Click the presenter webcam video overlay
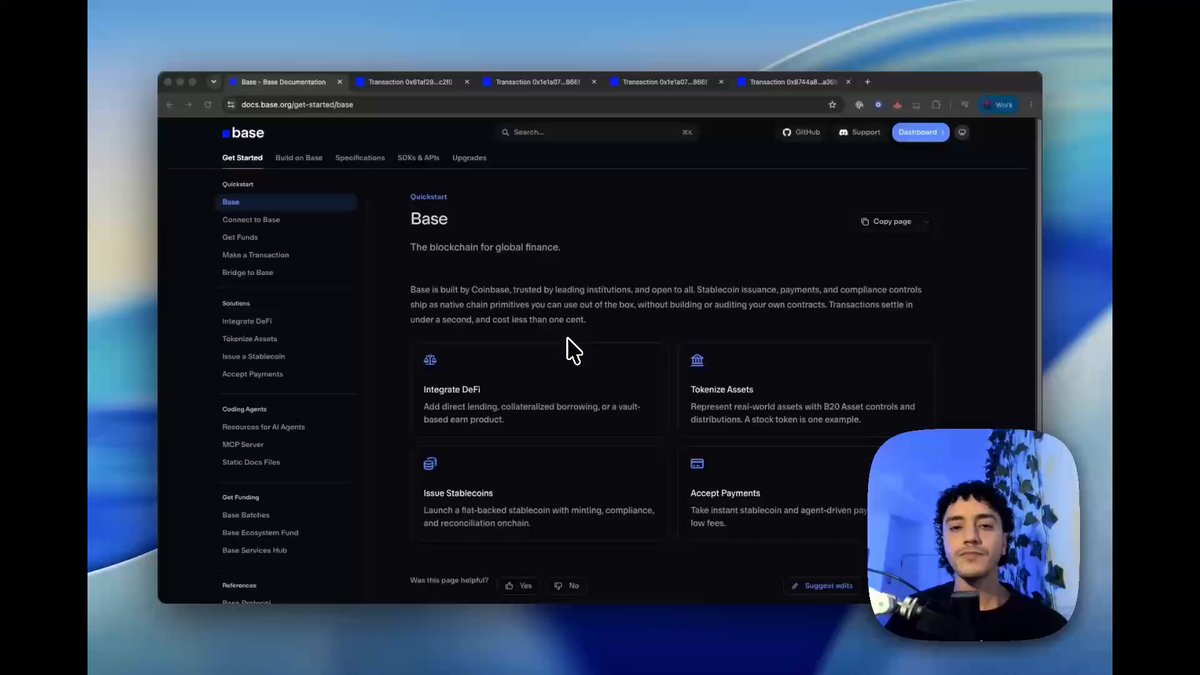 click(x=973, y=536)
